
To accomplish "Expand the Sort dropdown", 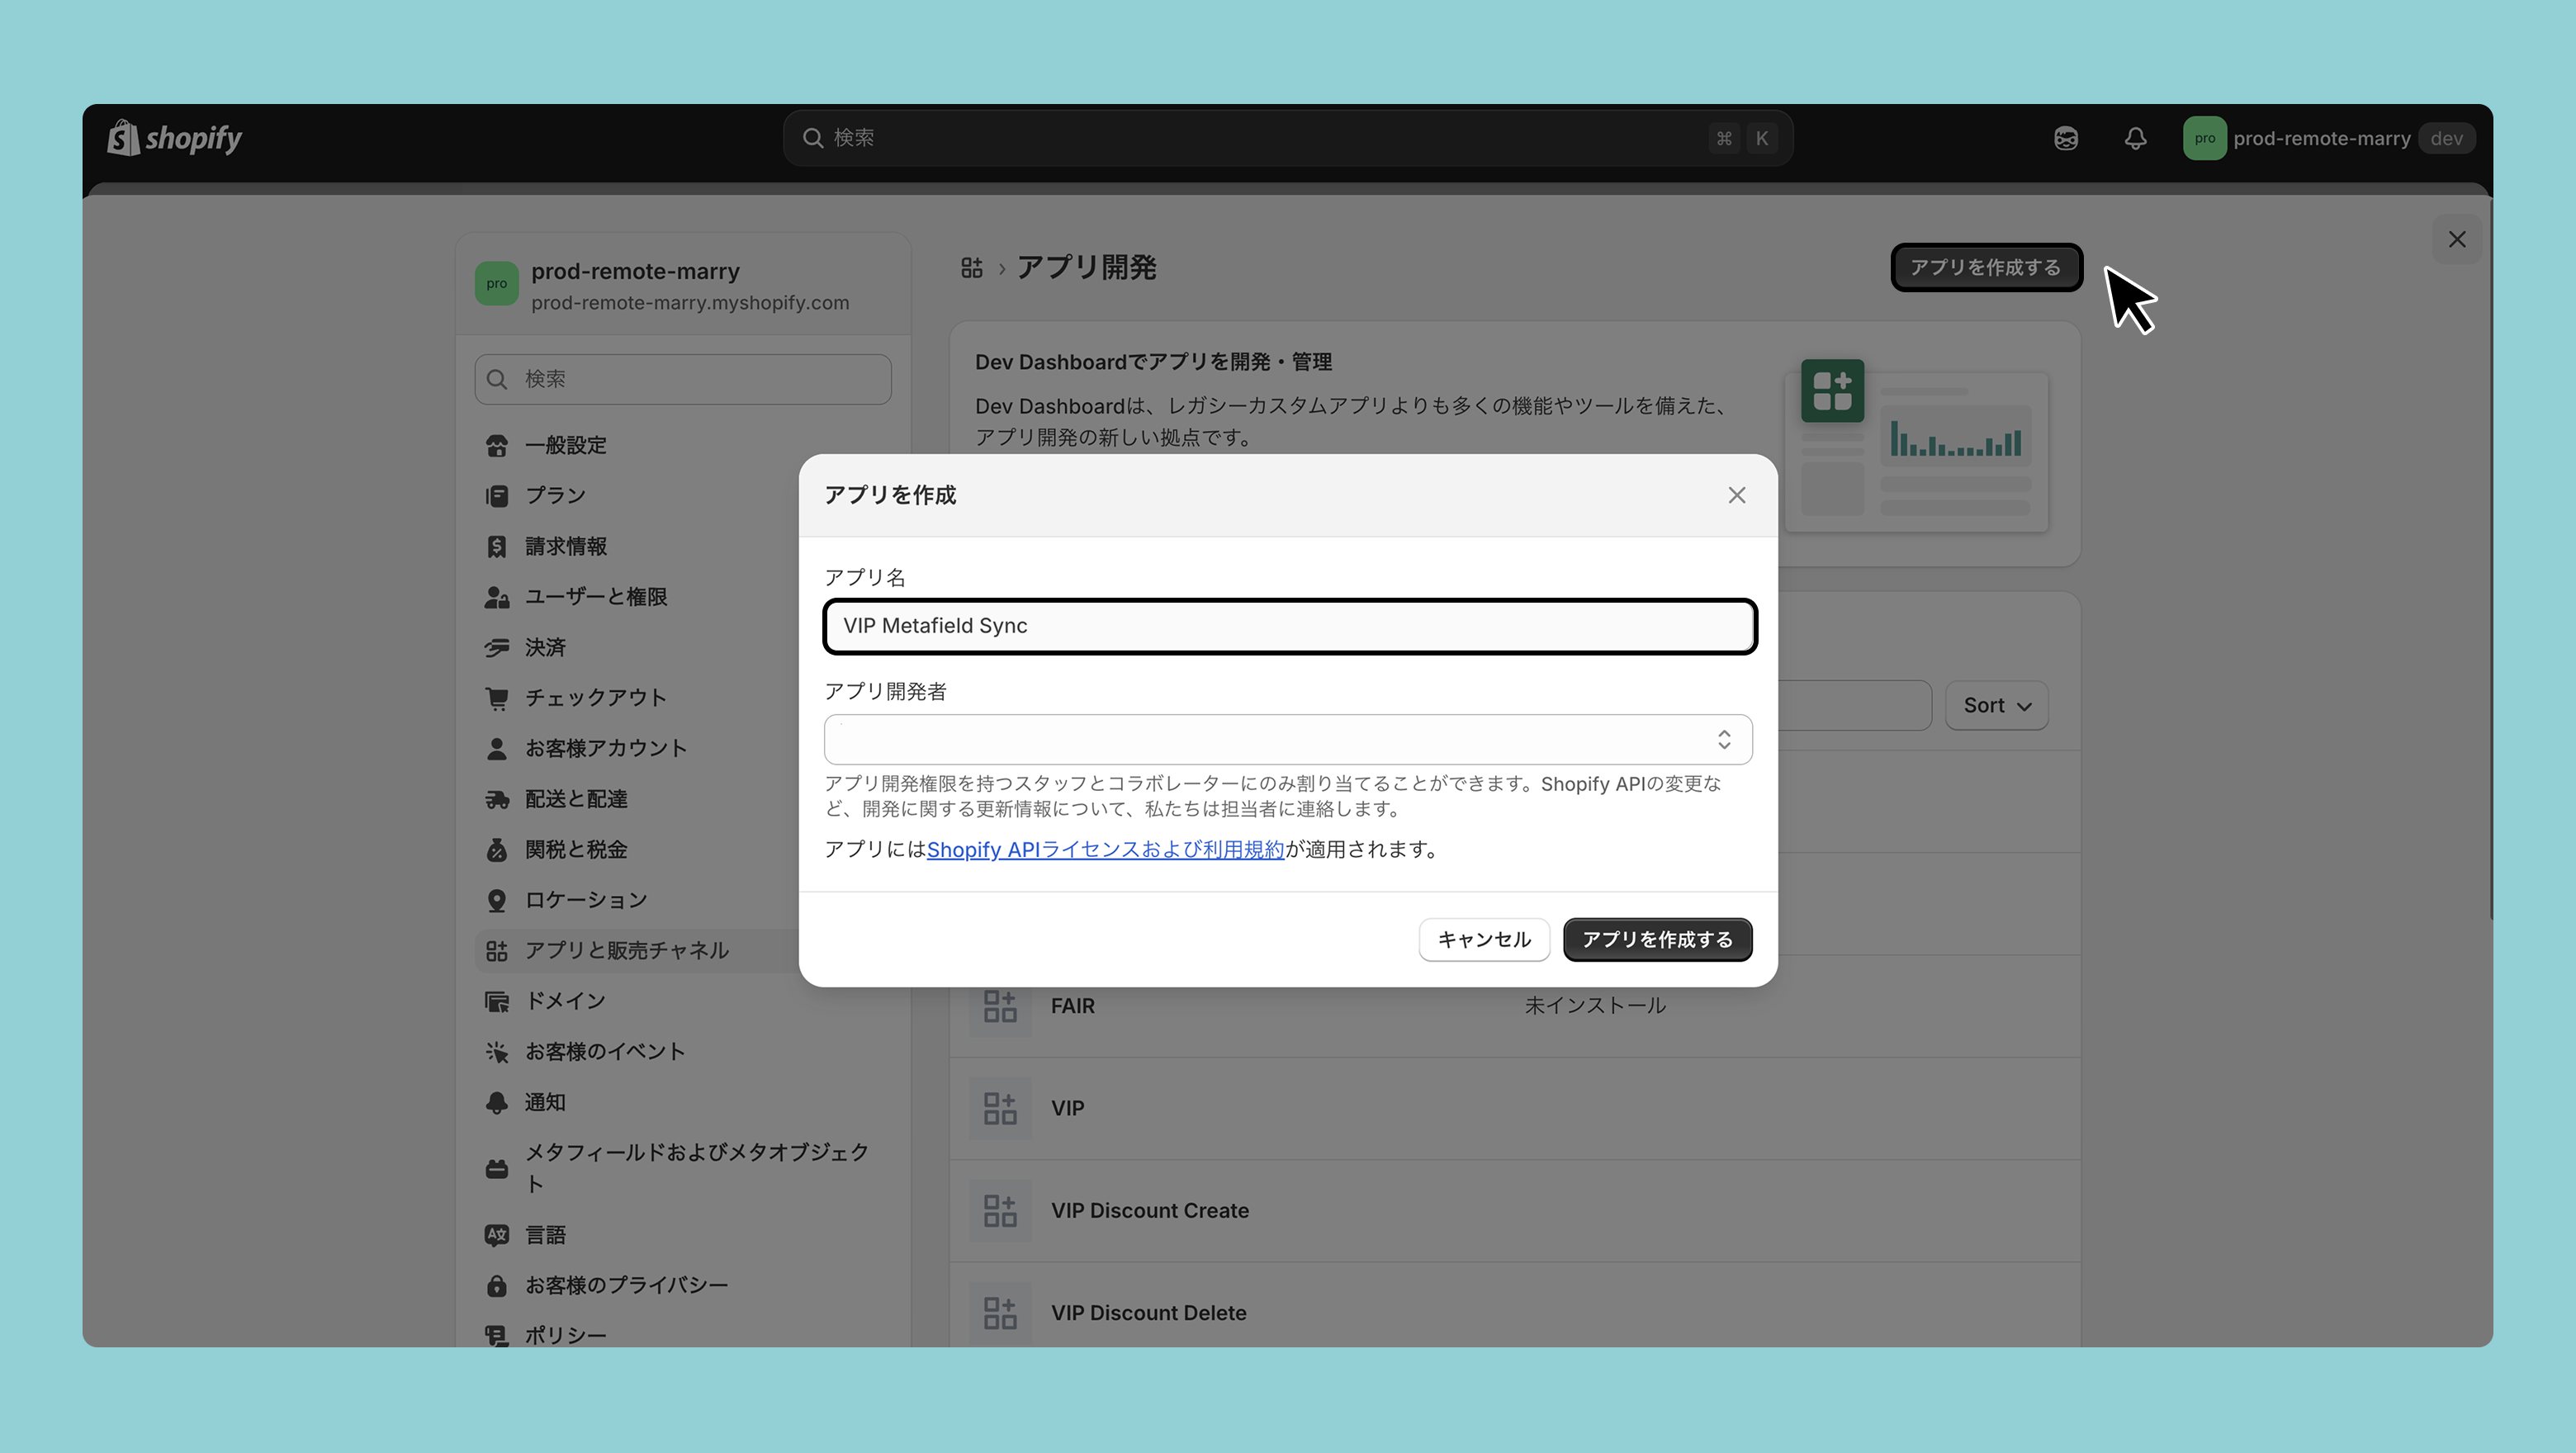I will click(1996, 706).
